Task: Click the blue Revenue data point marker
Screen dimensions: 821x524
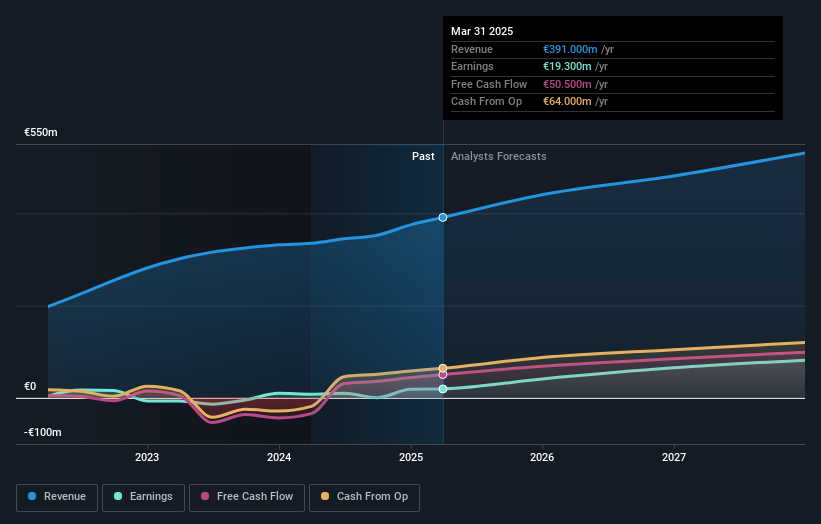Action: pyautogui.click(x=443, y=217)
